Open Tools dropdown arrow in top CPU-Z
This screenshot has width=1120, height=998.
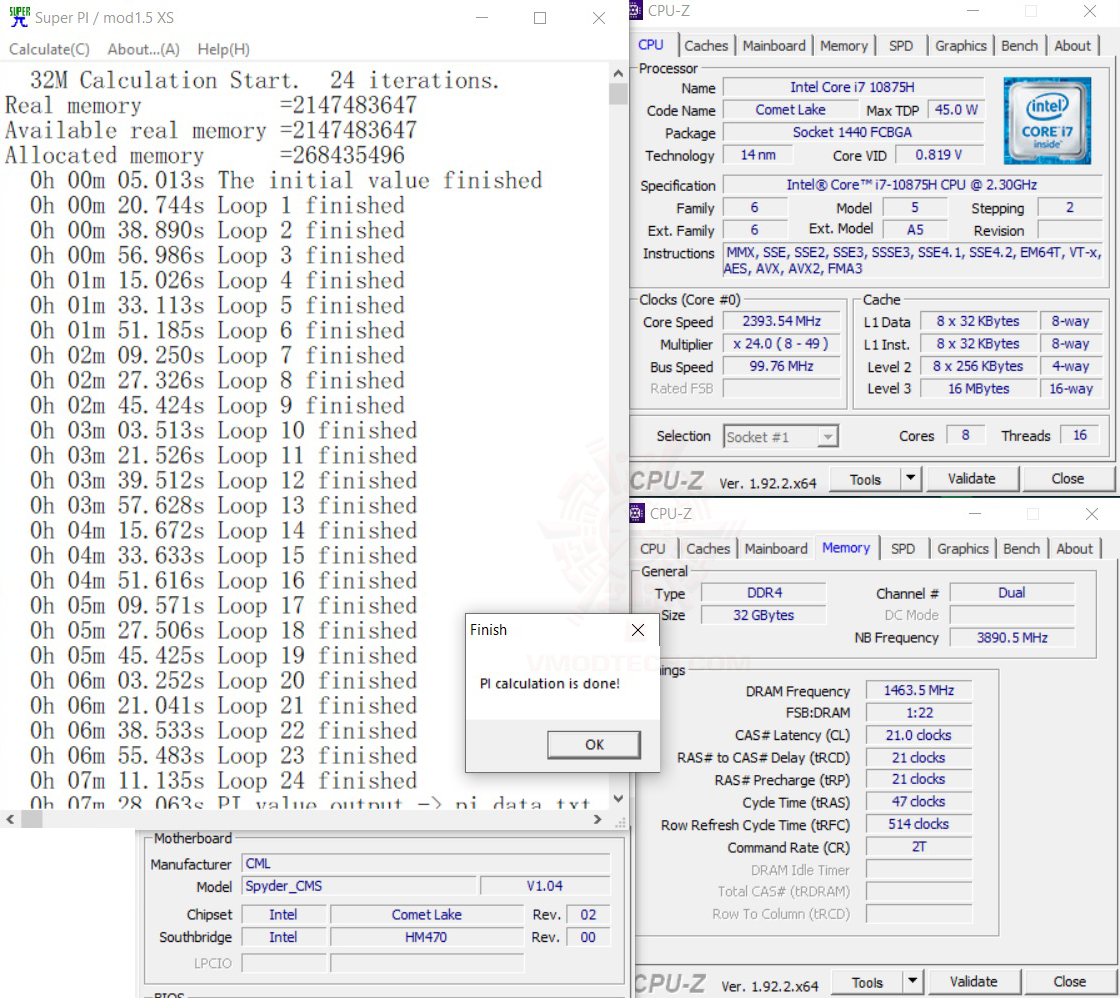(x=910, y=479)
